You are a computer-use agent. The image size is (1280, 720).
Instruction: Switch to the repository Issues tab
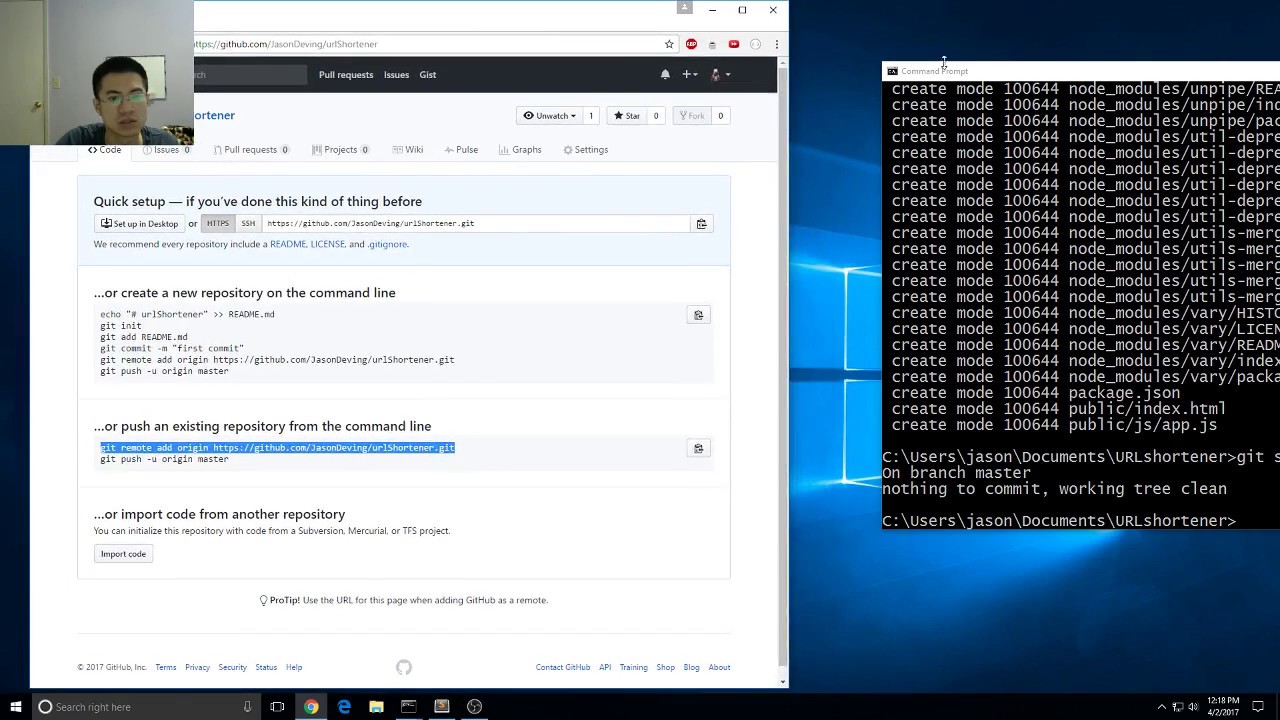(x=166, y=150)
